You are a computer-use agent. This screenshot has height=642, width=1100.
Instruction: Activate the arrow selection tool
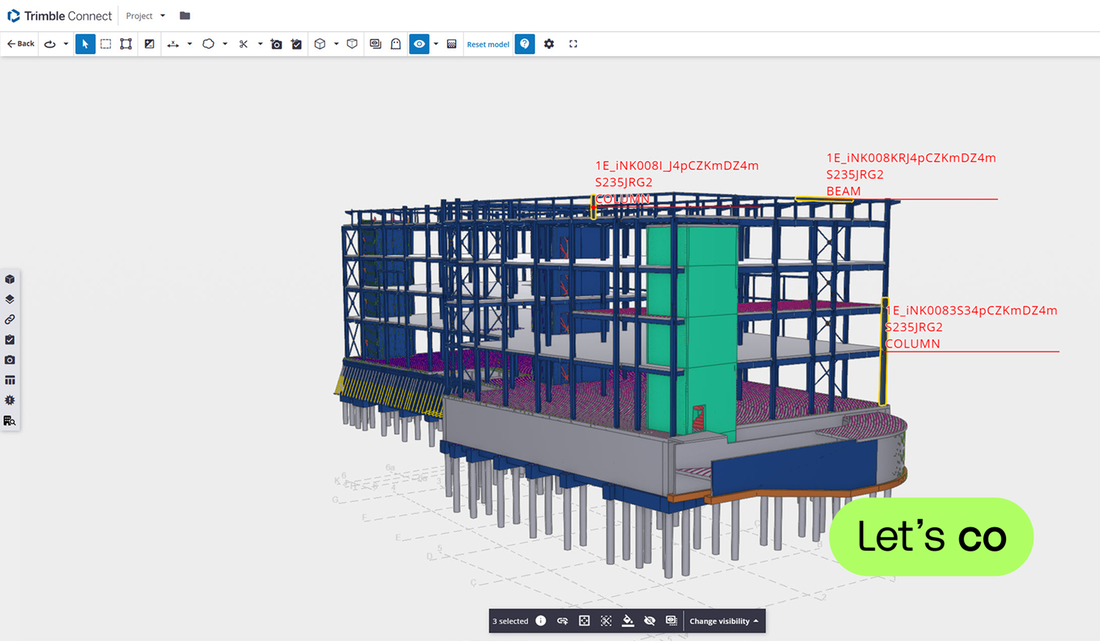click(x=85, y=44)
